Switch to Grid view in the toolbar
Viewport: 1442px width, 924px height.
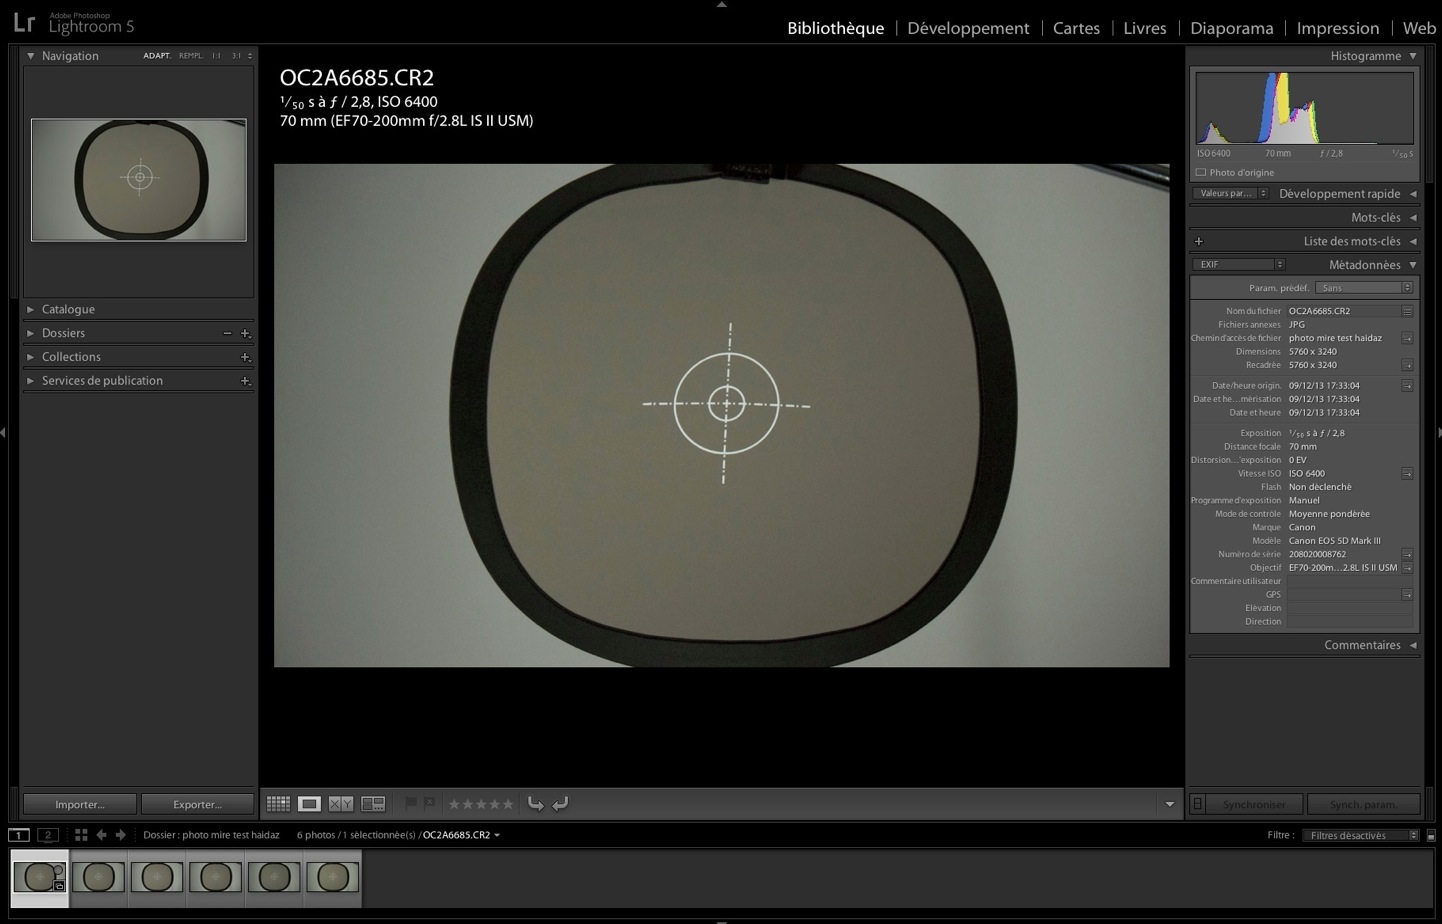[278, 804]
